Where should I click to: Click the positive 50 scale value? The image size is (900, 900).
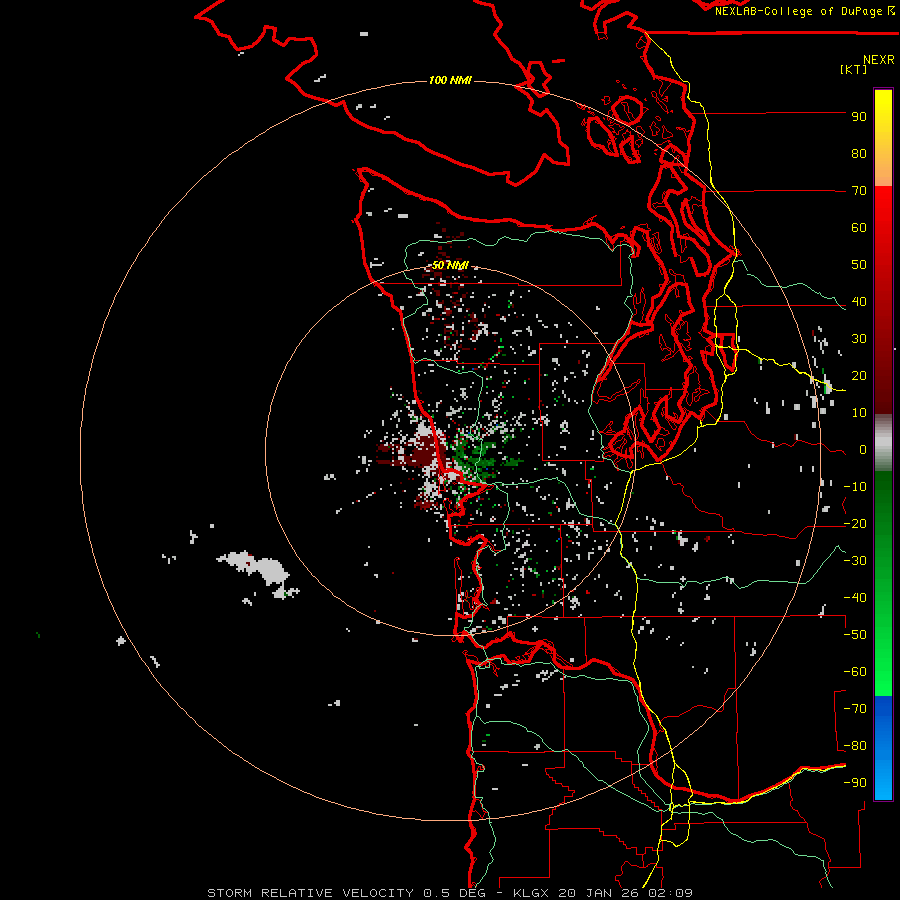click(859, 265)
